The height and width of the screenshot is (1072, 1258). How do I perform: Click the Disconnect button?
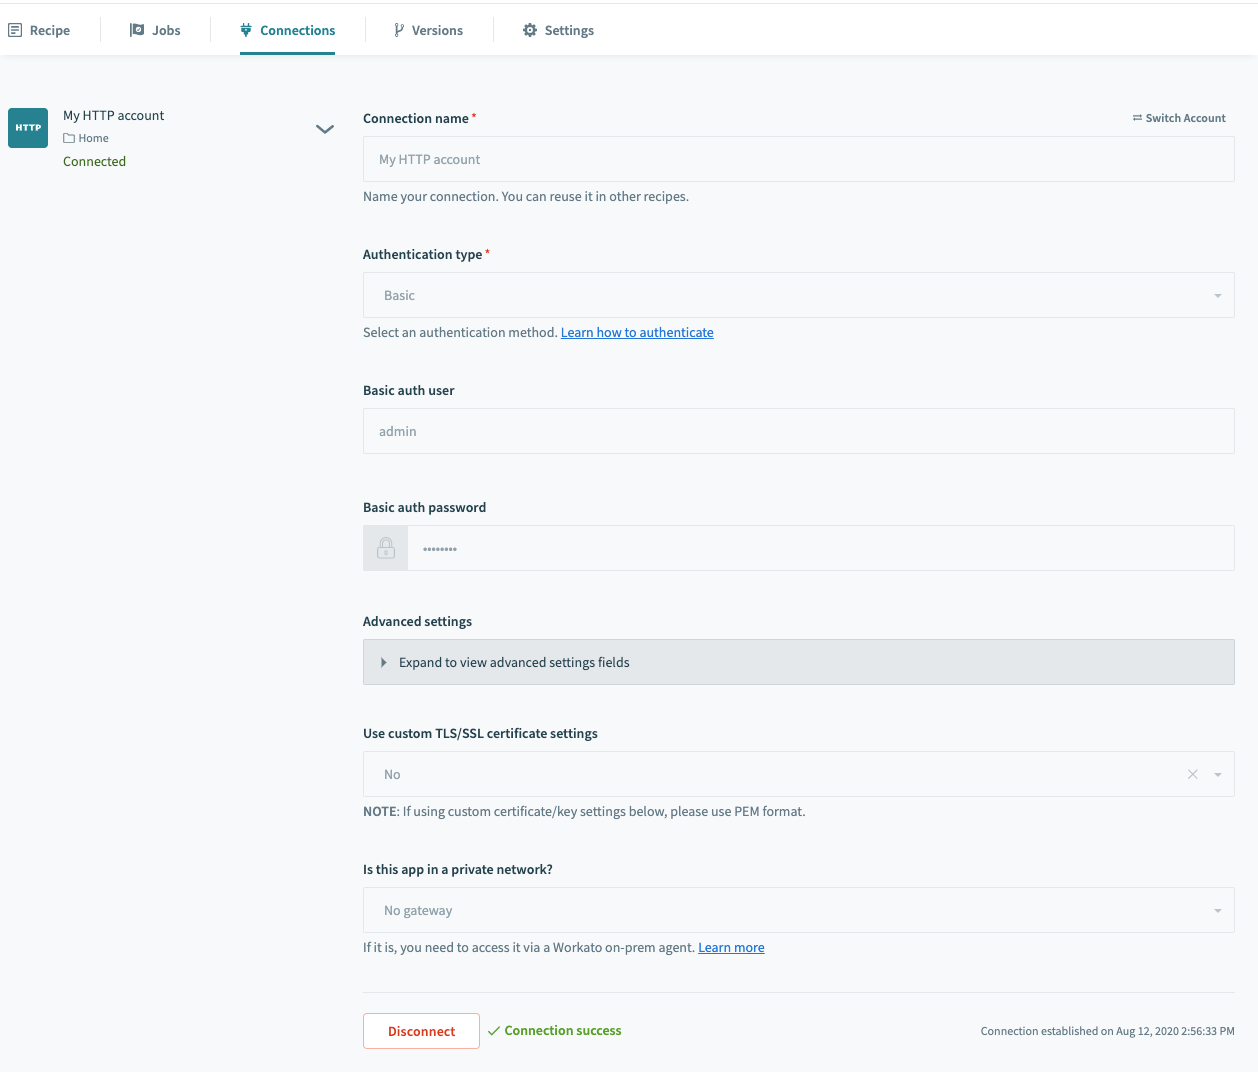pyautogui.click(x=421, y=1030)
